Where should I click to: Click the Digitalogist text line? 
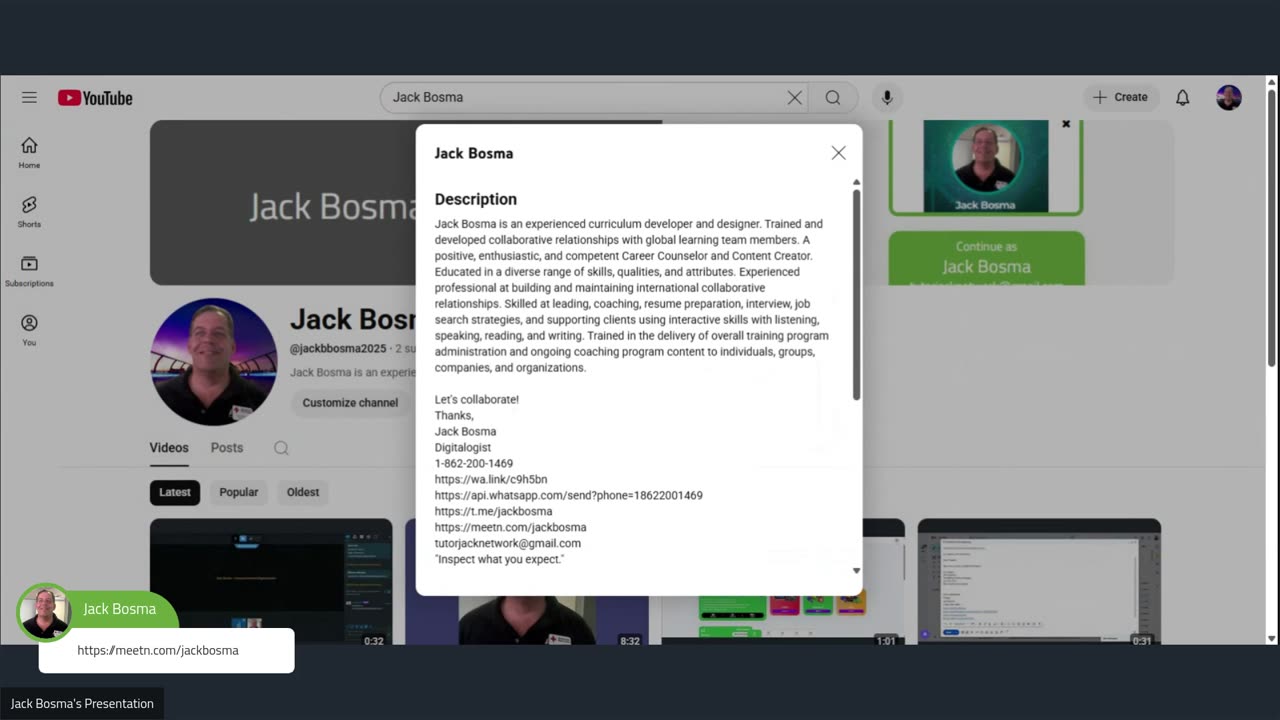pos(462,447)
